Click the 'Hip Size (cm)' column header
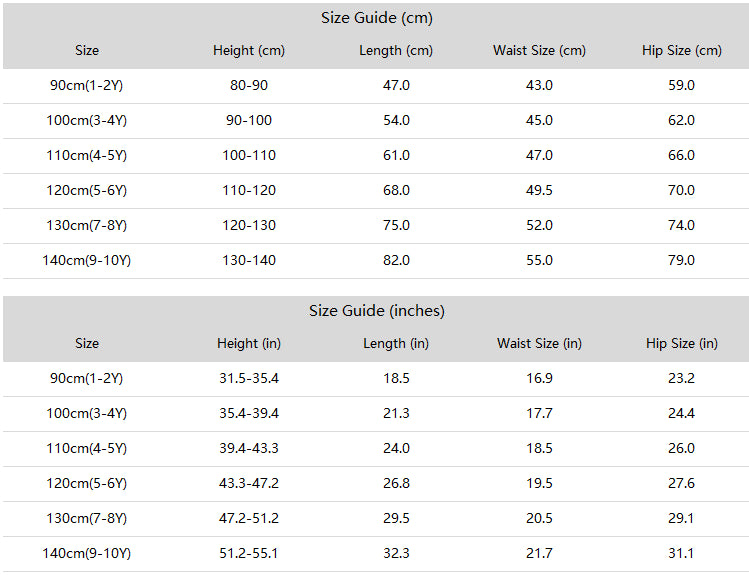 click(681, 51)
